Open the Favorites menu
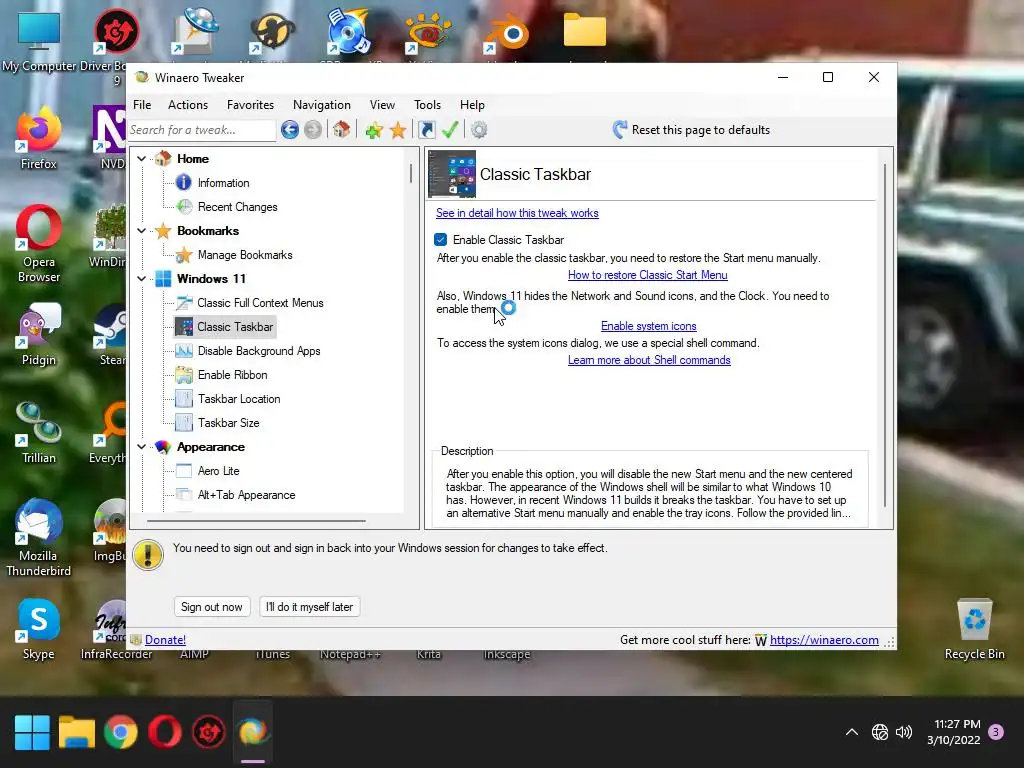 point(250,104)
